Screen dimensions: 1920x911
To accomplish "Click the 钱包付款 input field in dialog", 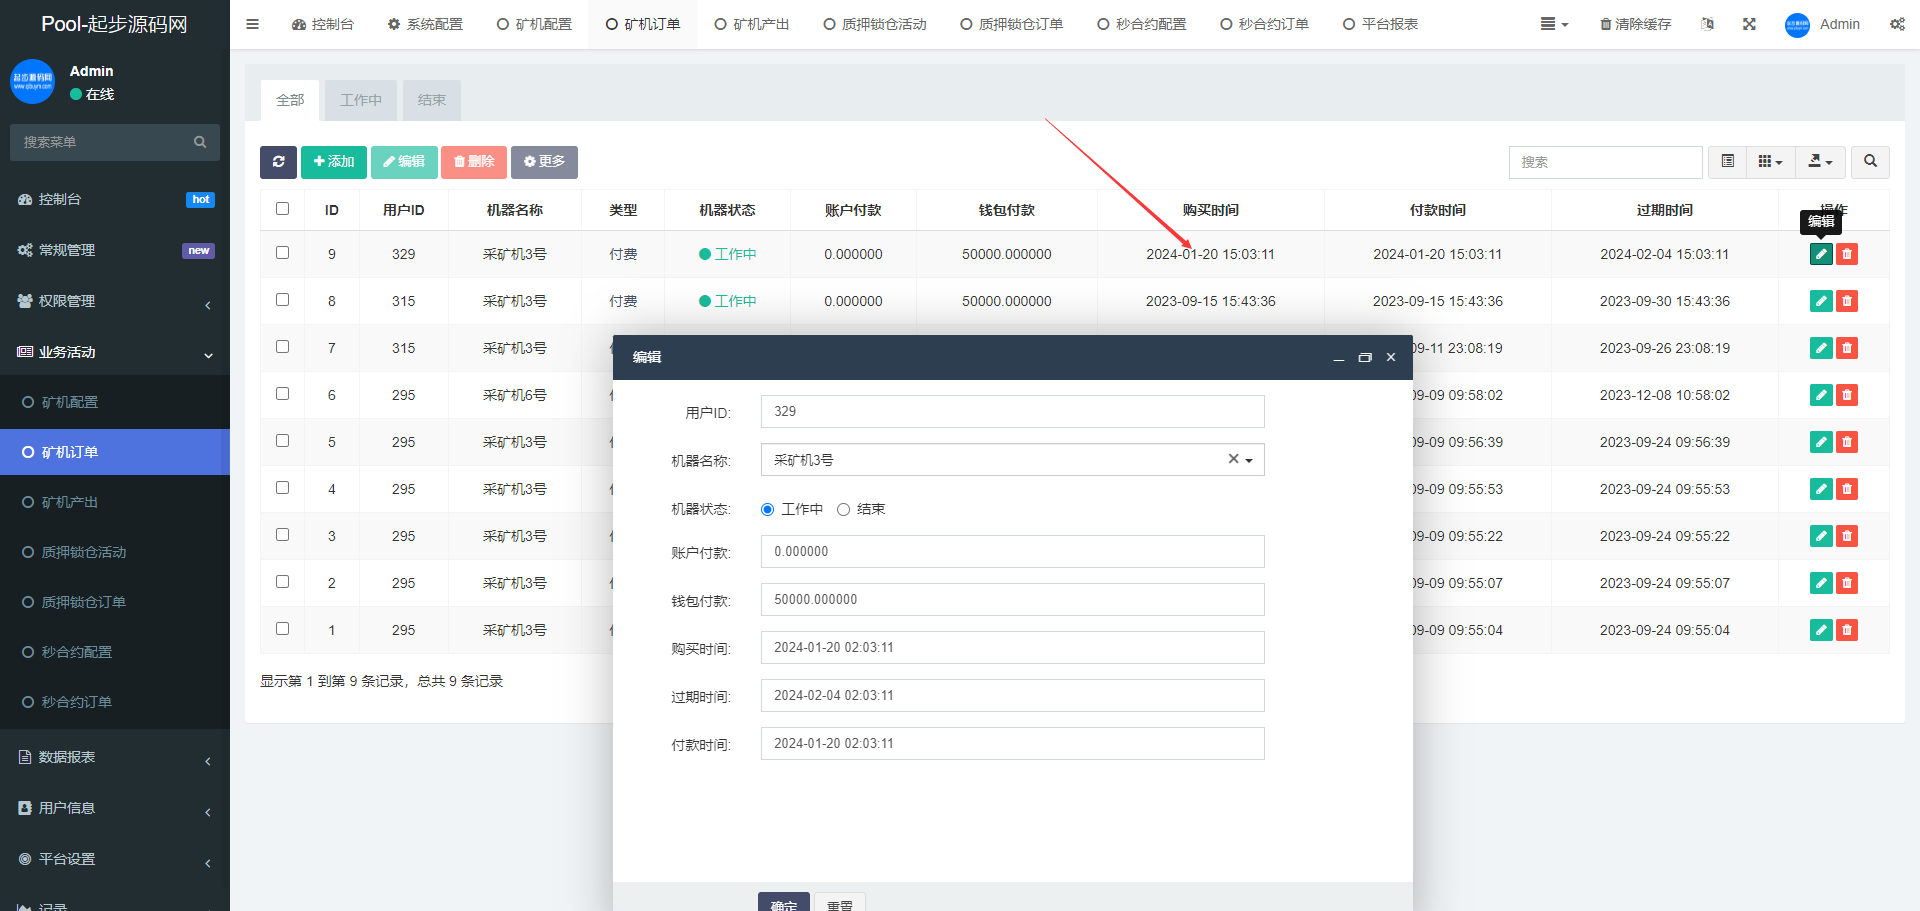I will click(x=1012, y=600).
